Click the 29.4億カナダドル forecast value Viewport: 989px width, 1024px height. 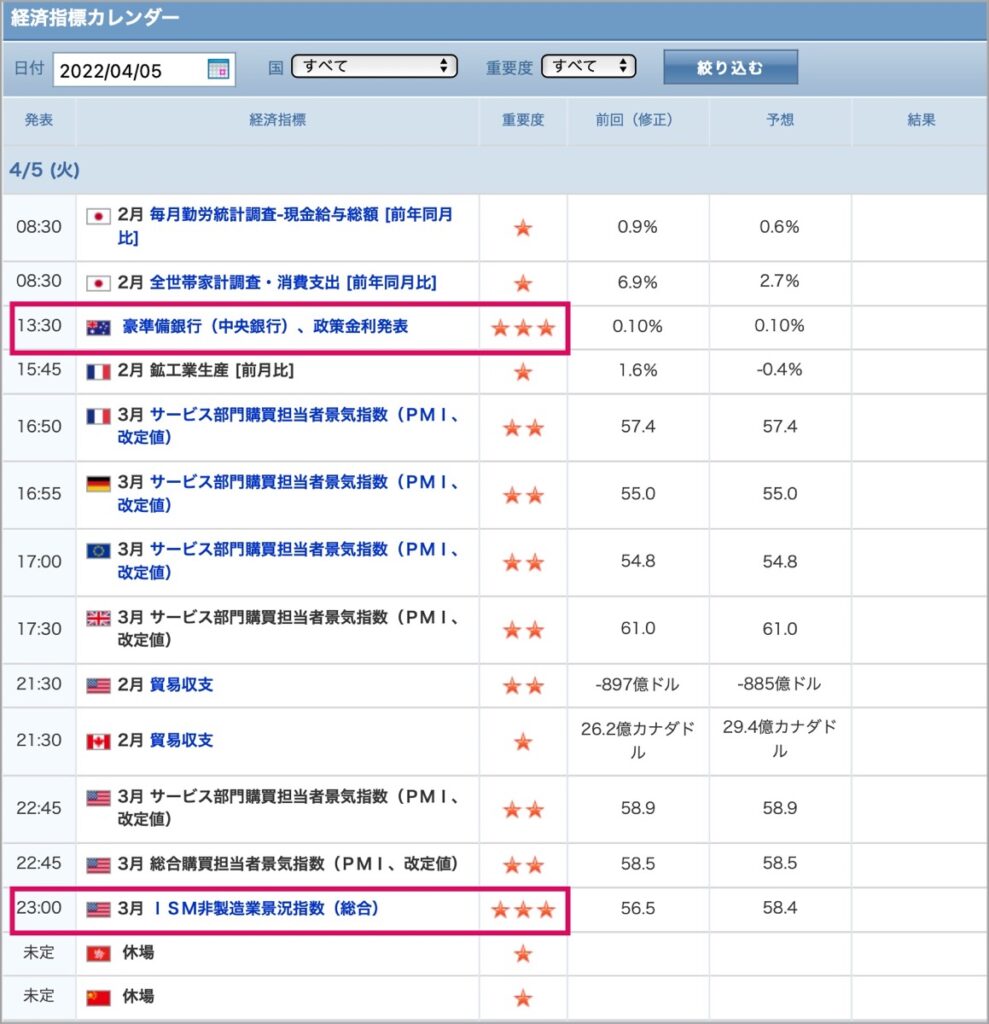[x=780, y=739]
